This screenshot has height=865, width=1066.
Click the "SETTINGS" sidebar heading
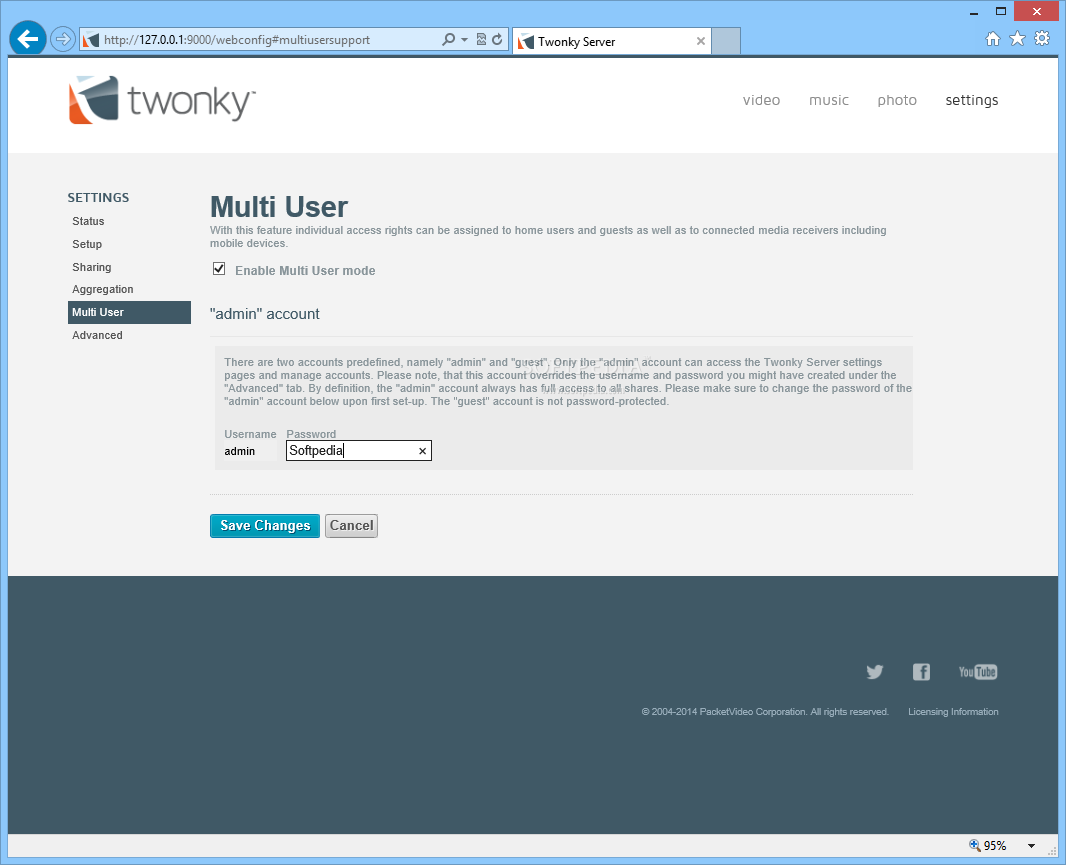tap(98, 198)
